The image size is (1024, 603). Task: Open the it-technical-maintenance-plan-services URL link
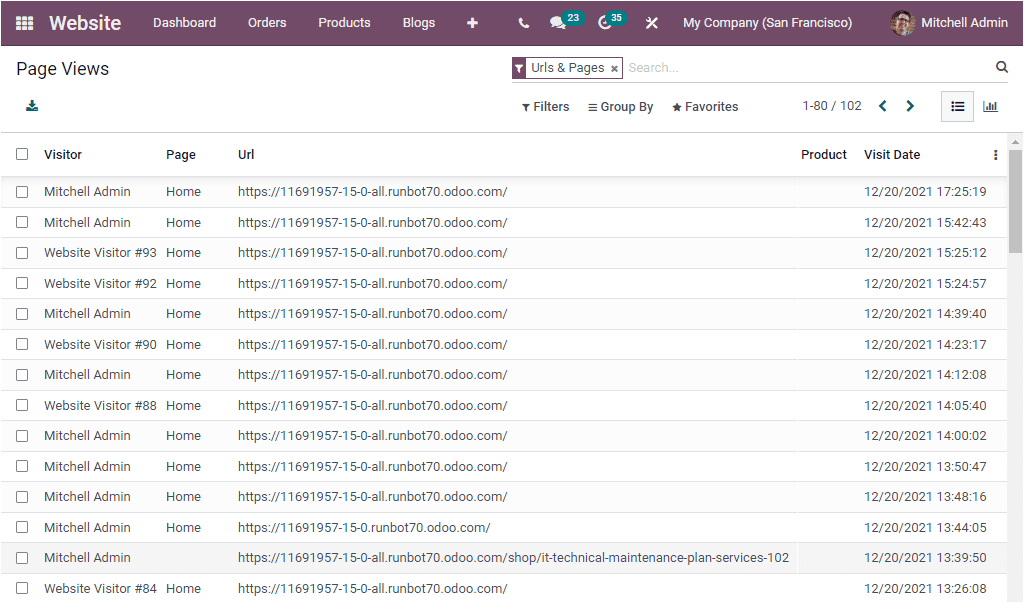pyautogui.click(x=512, y=557)
